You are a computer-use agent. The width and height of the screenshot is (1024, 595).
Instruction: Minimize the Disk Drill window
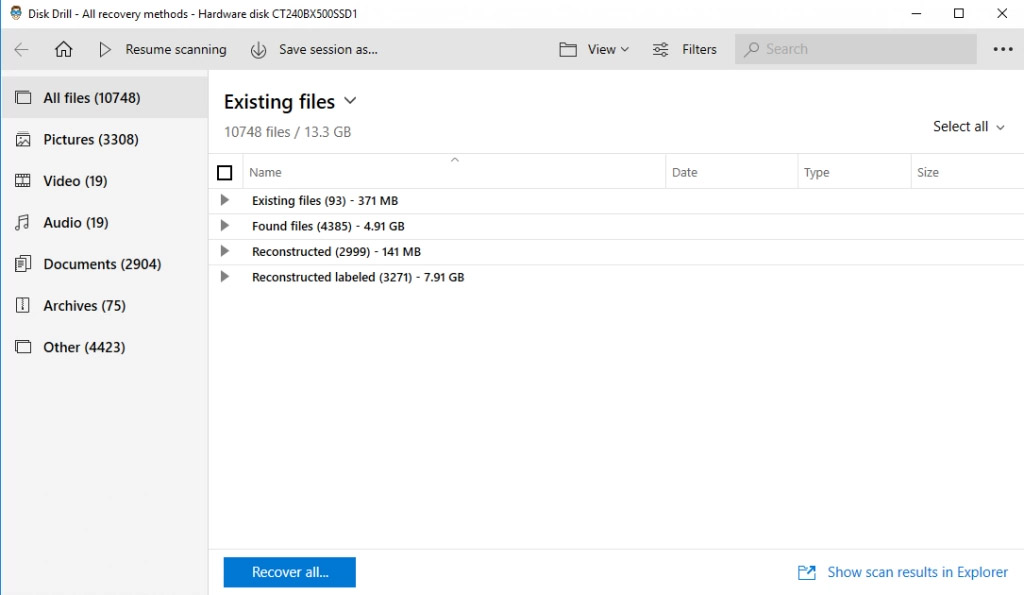coord(916,13)
